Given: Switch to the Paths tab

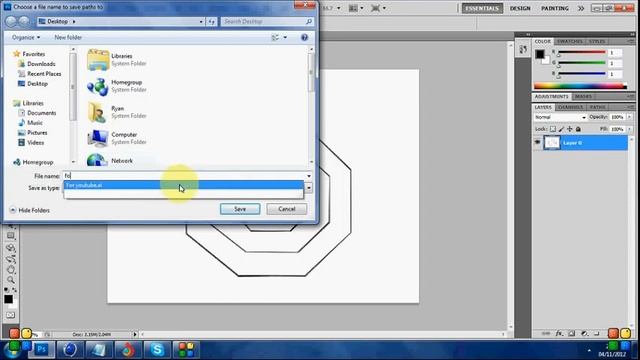Looking at the screenshot, I should [598, 107].
